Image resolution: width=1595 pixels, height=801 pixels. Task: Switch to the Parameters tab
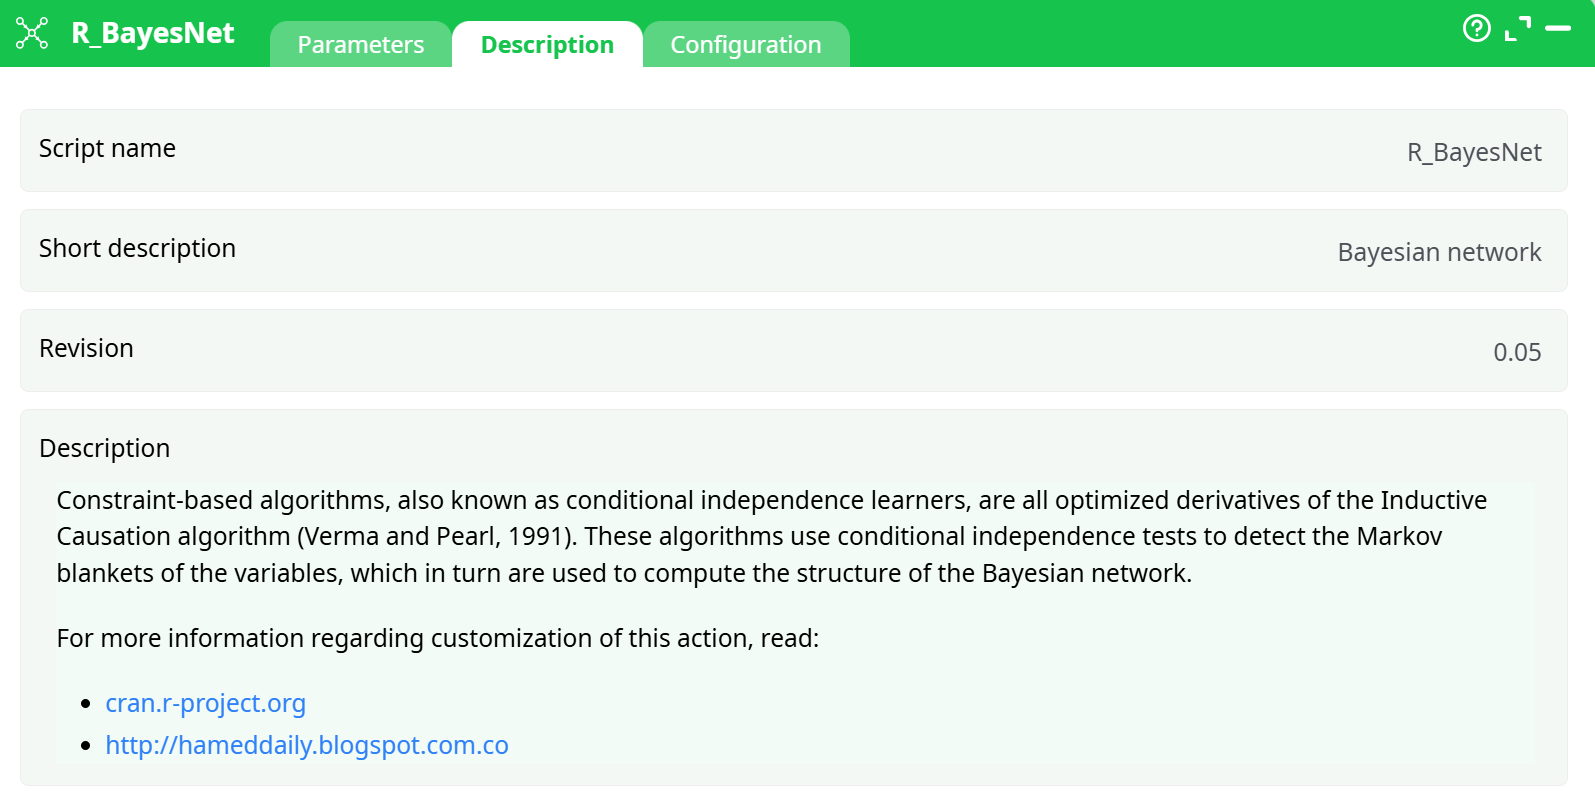pos(360,44)
